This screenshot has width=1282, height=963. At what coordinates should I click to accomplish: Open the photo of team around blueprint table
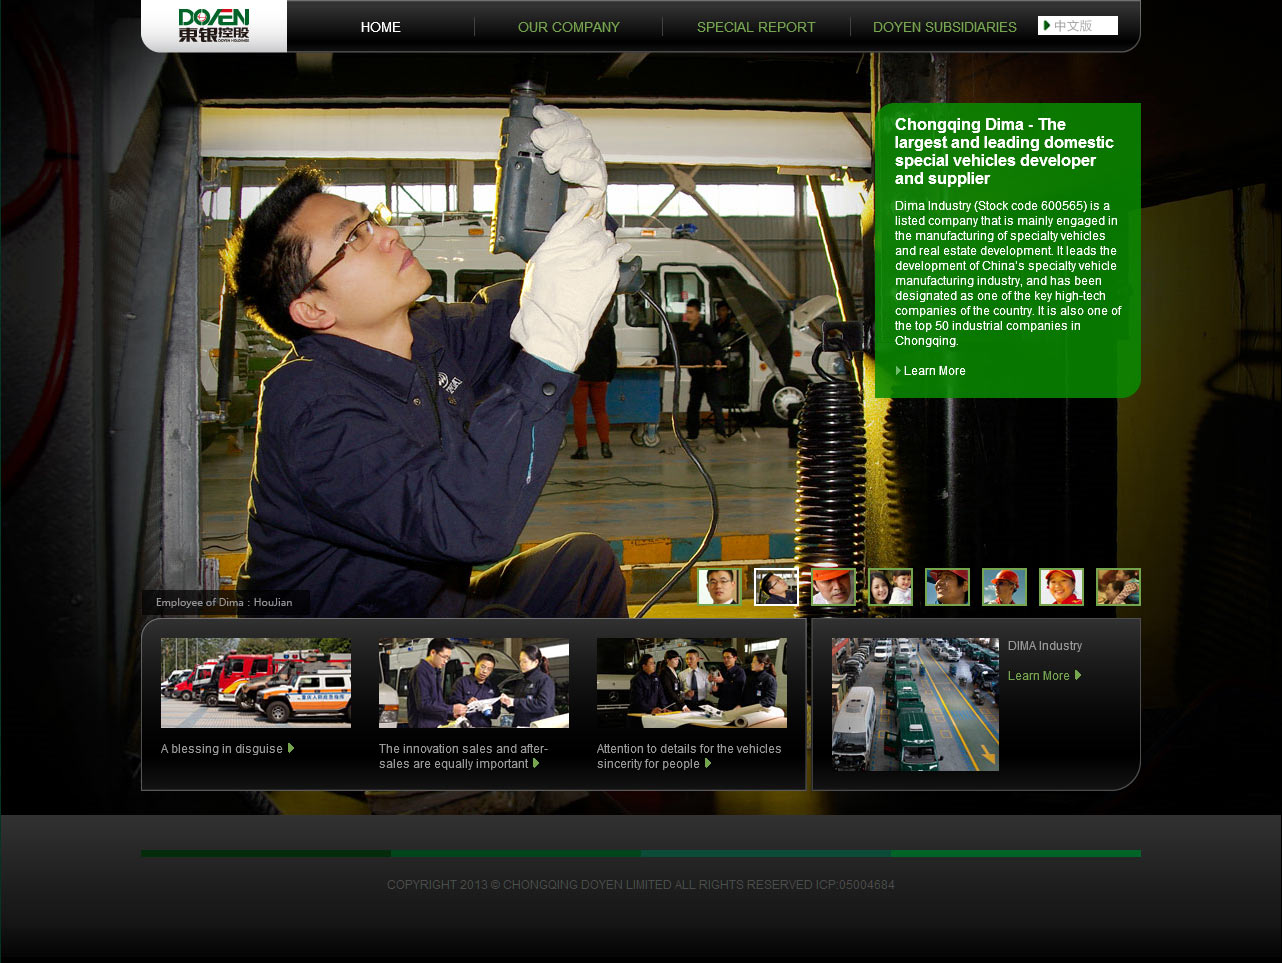click(692, 683)
